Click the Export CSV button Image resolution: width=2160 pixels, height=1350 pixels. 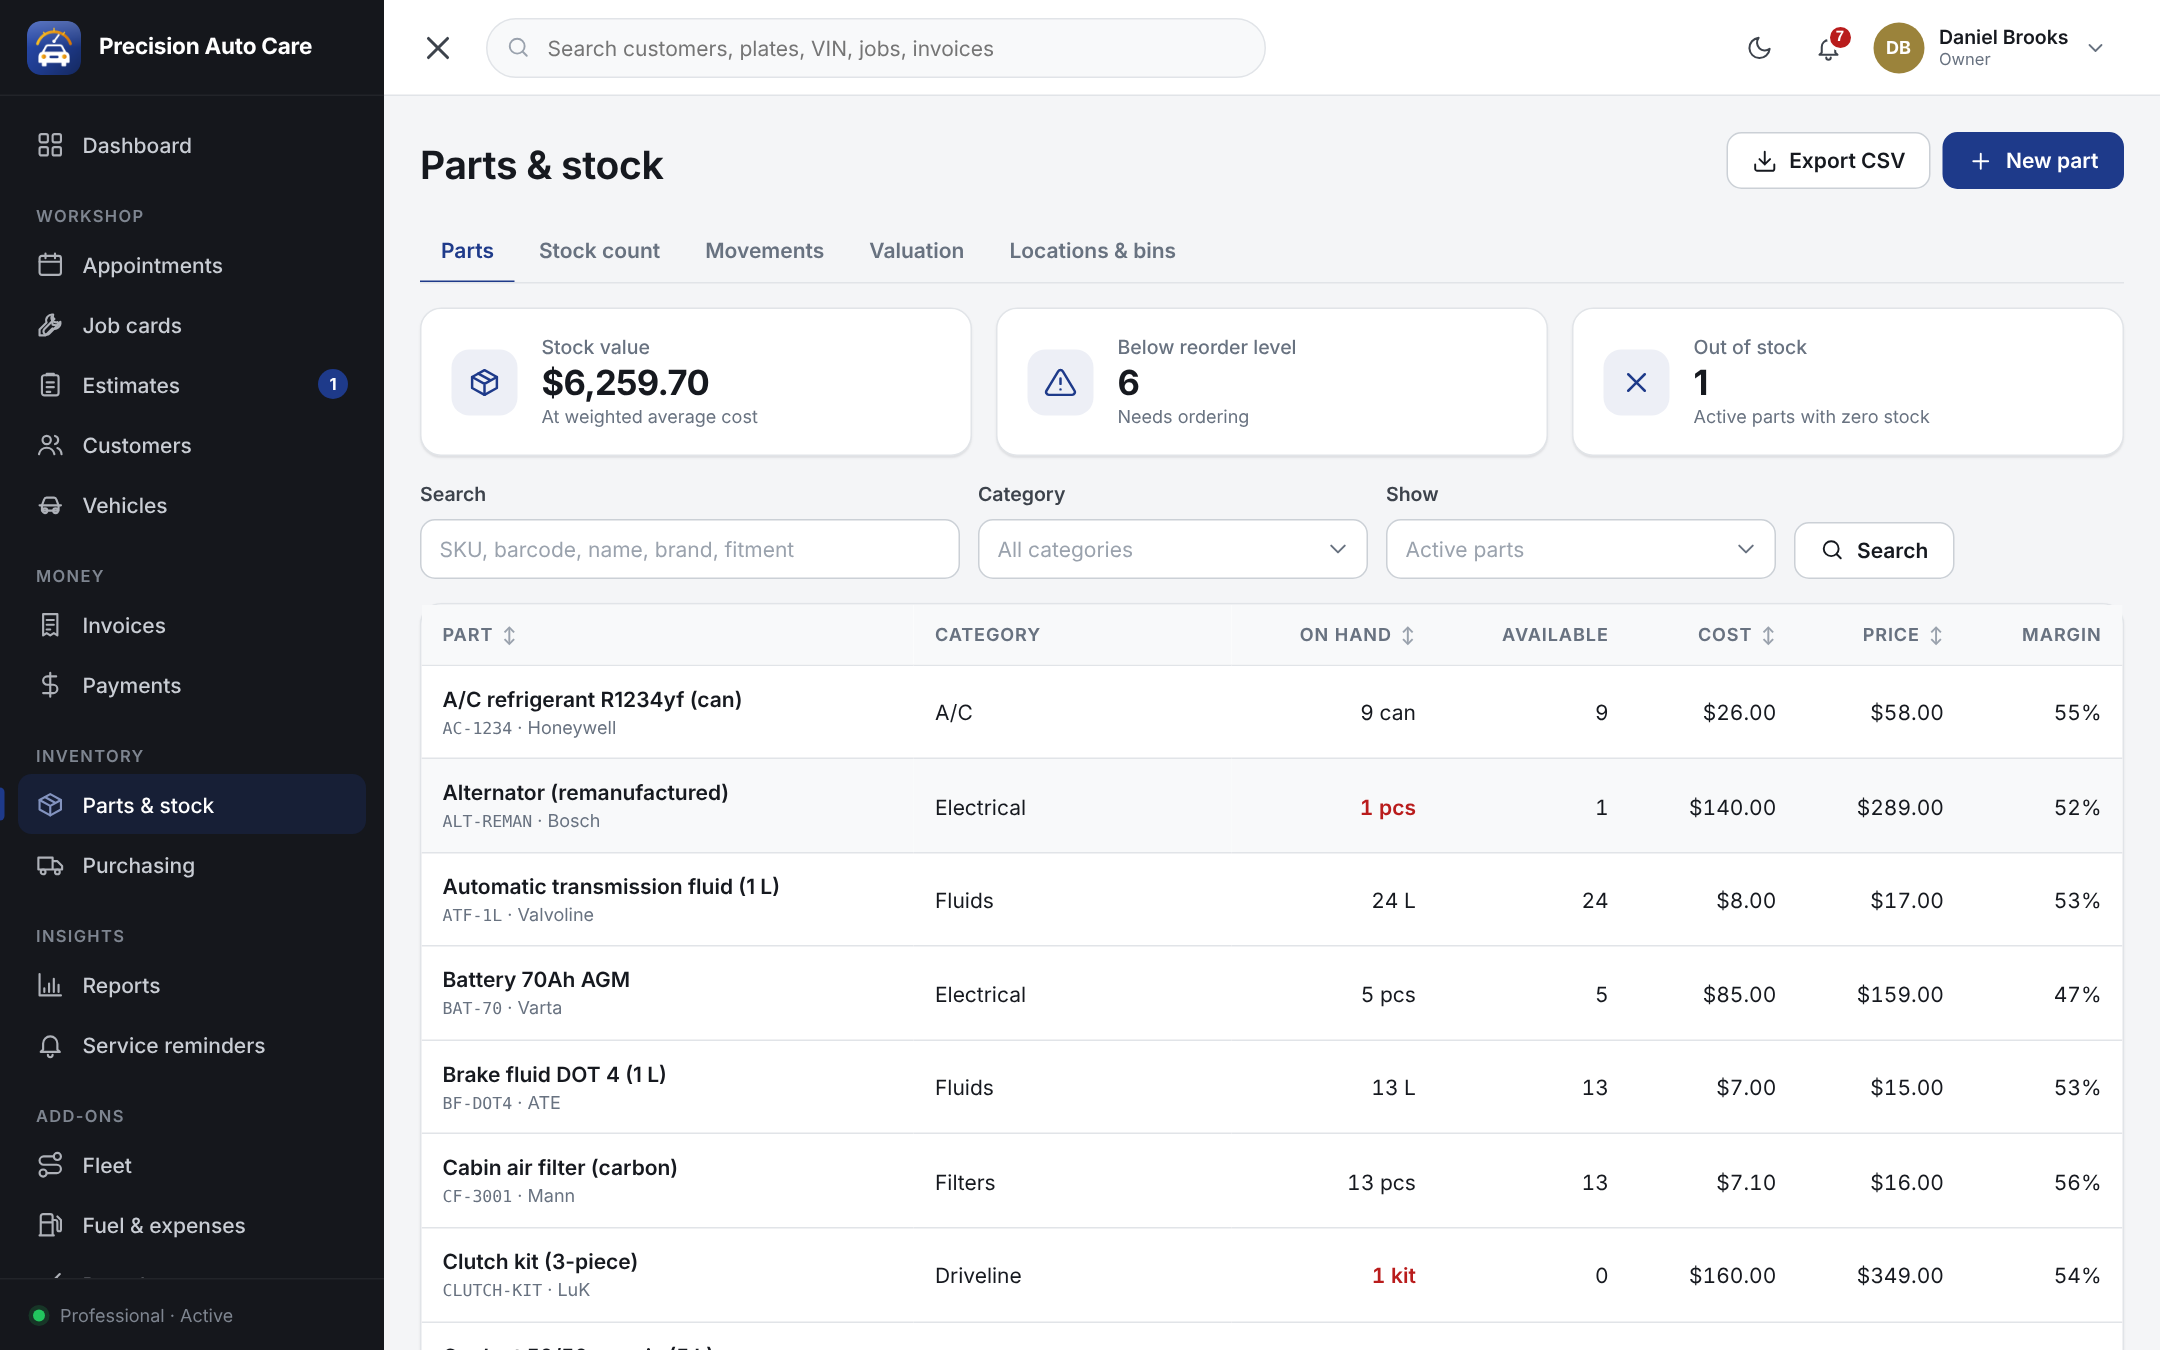1828,160
